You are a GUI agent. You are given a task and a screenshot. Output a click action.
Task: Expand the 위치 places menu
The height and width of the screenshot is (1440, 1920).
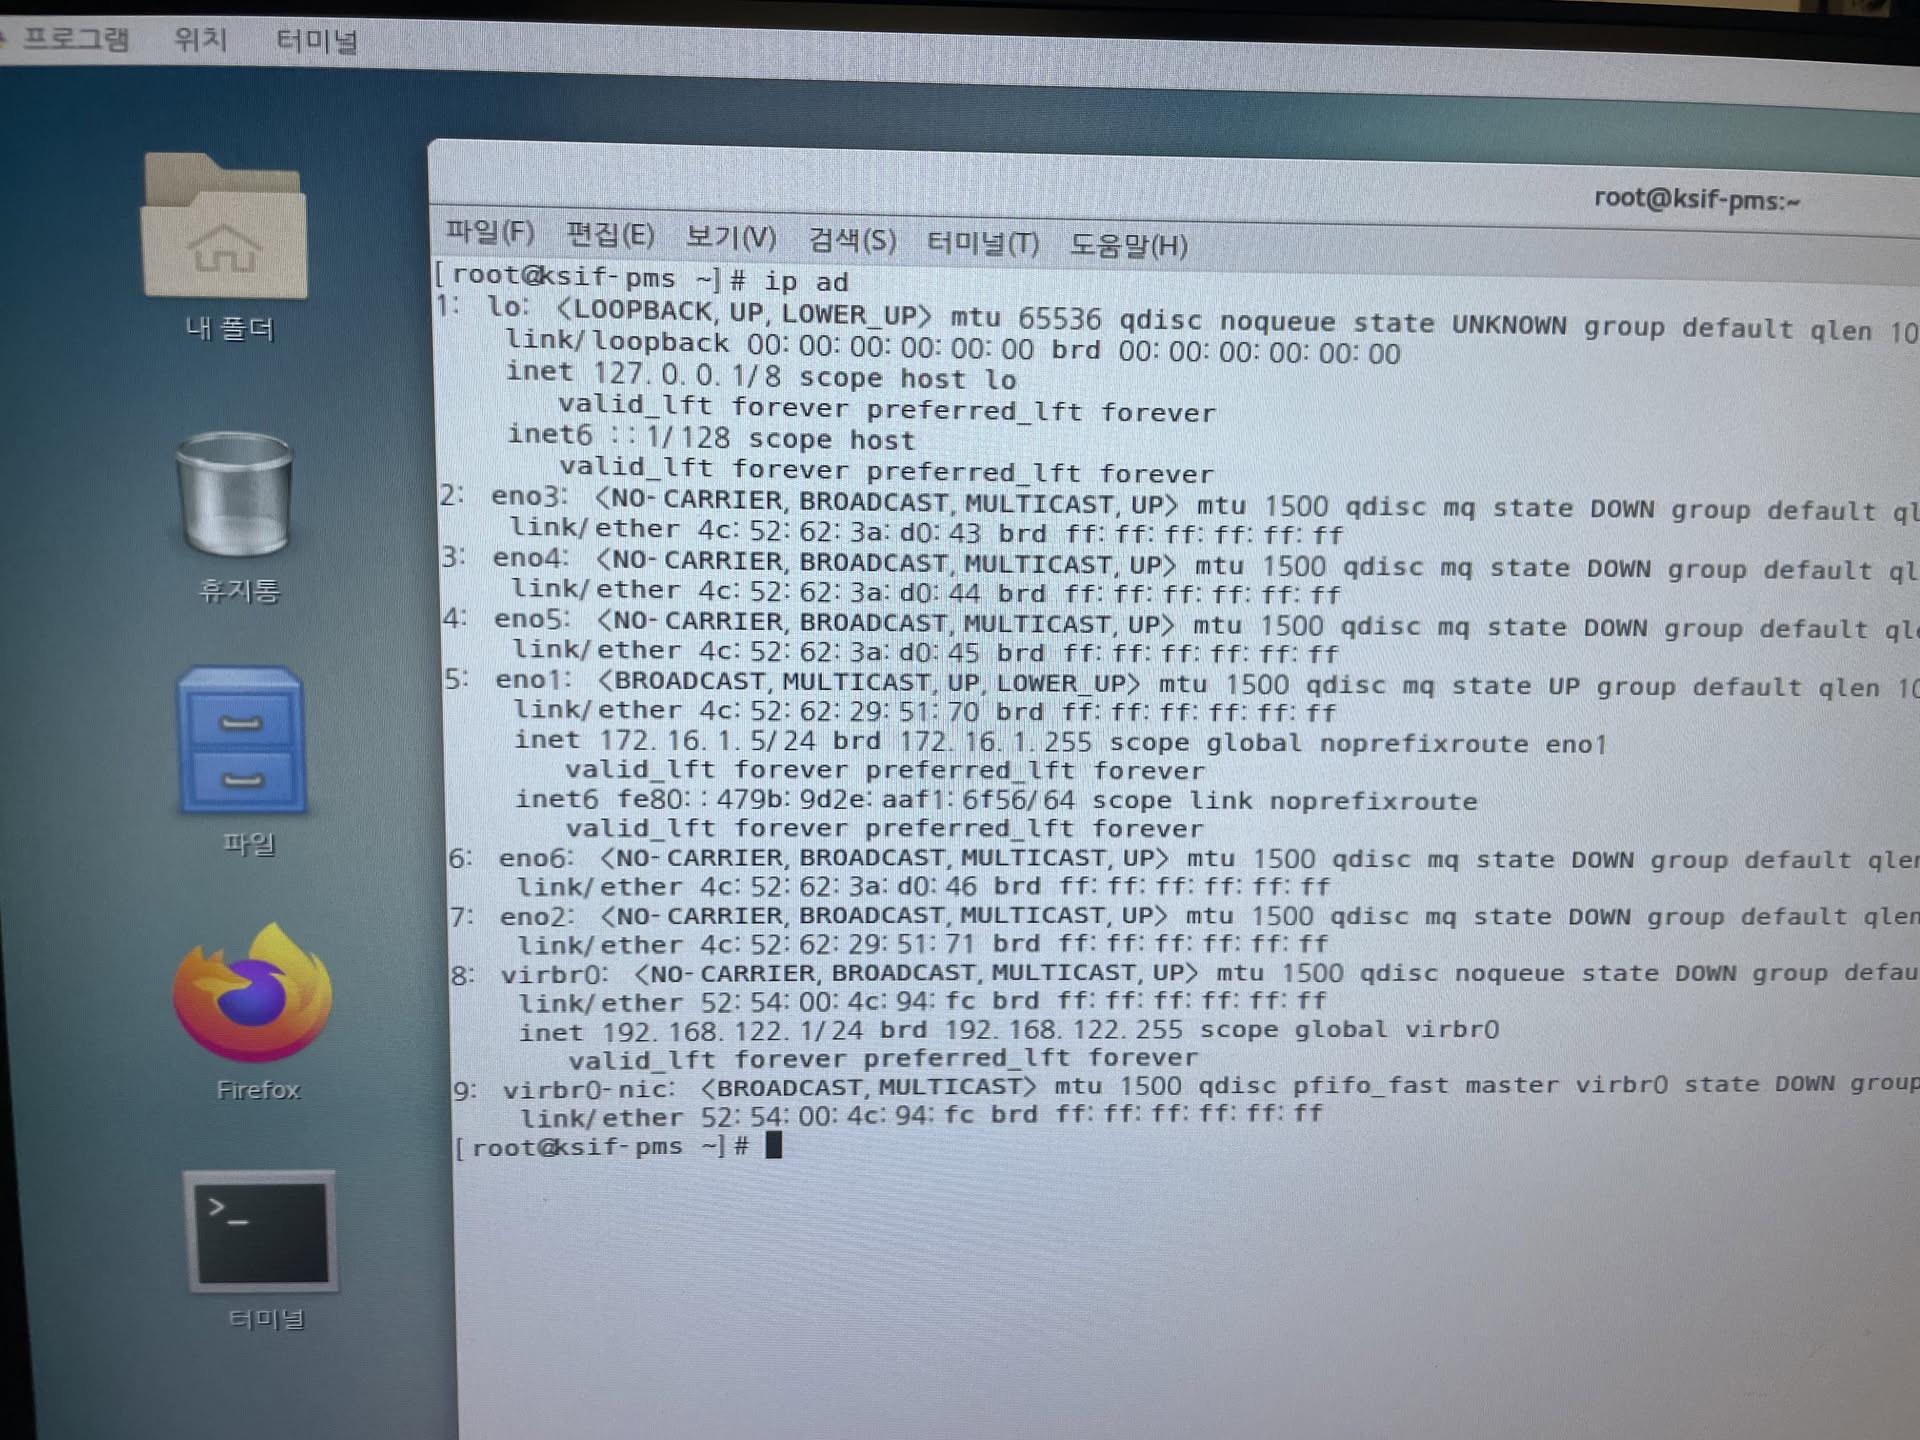click(x=201, y=40)
